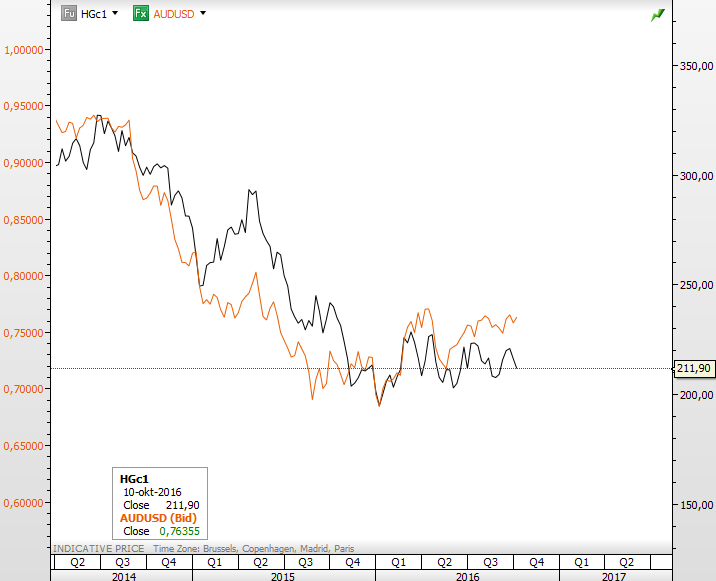
Task: Click the 10-okt-2016 date in data box
Action: (153, 493)
